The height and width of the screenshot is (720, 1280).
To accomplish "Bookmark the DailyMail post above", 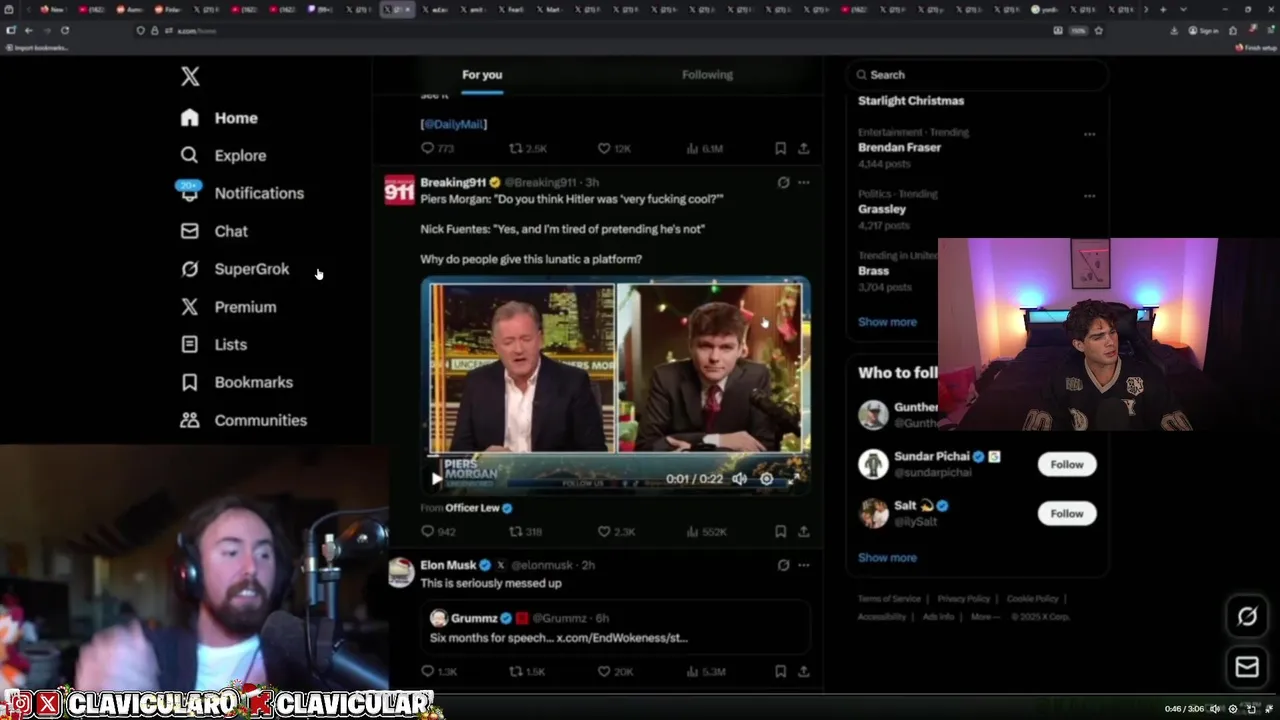I will 780,148.
